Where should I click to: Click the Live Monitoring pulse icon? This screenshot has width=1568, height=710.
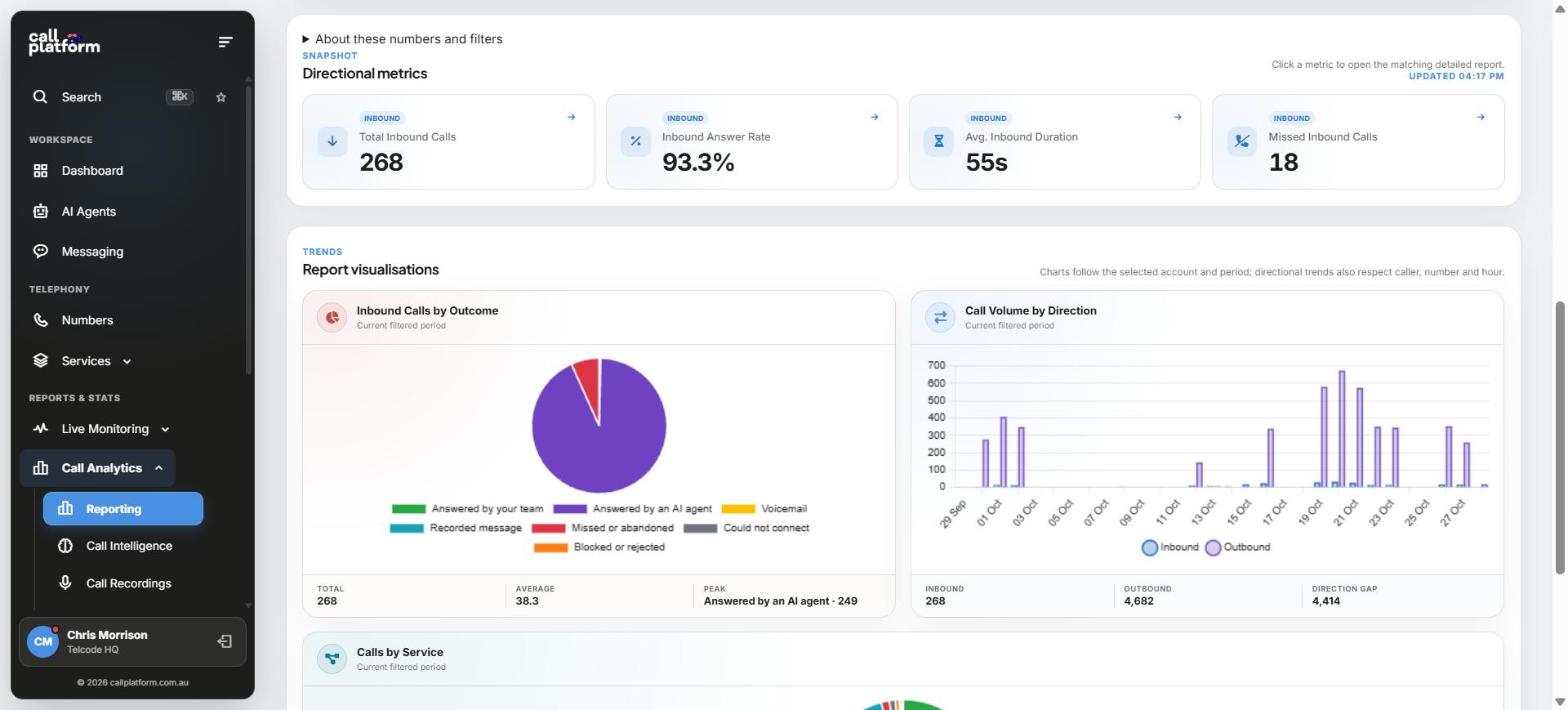[41, 429]
